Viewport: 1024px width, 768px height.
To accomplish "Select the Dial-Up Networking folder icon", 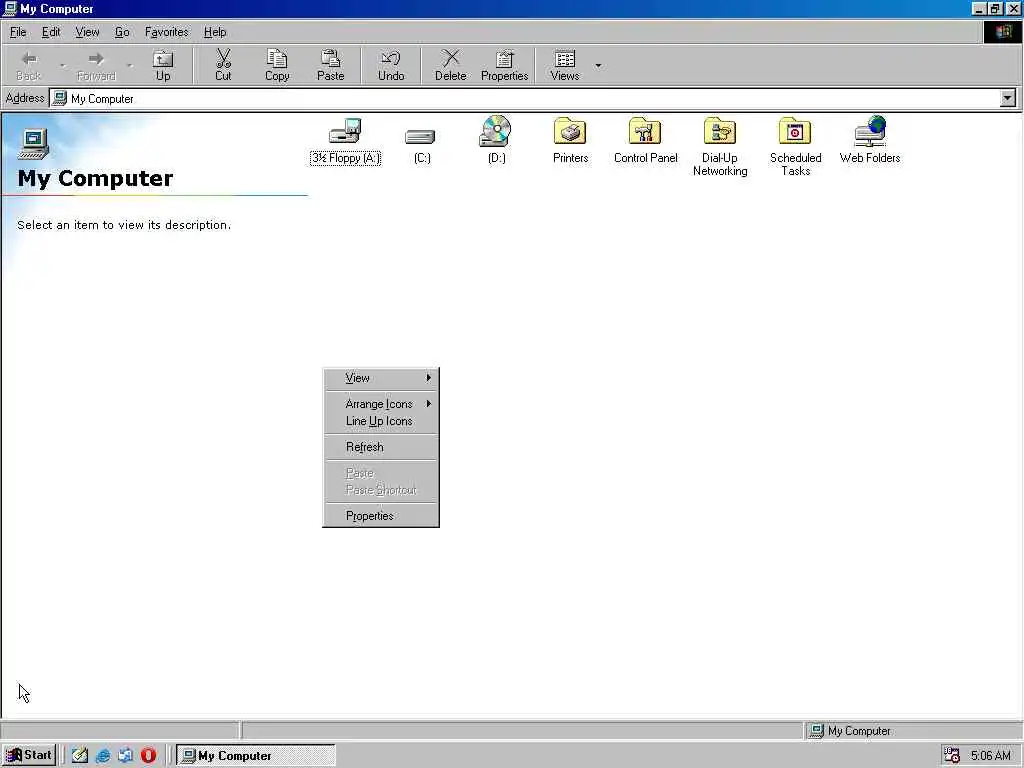I will point(720,131).
